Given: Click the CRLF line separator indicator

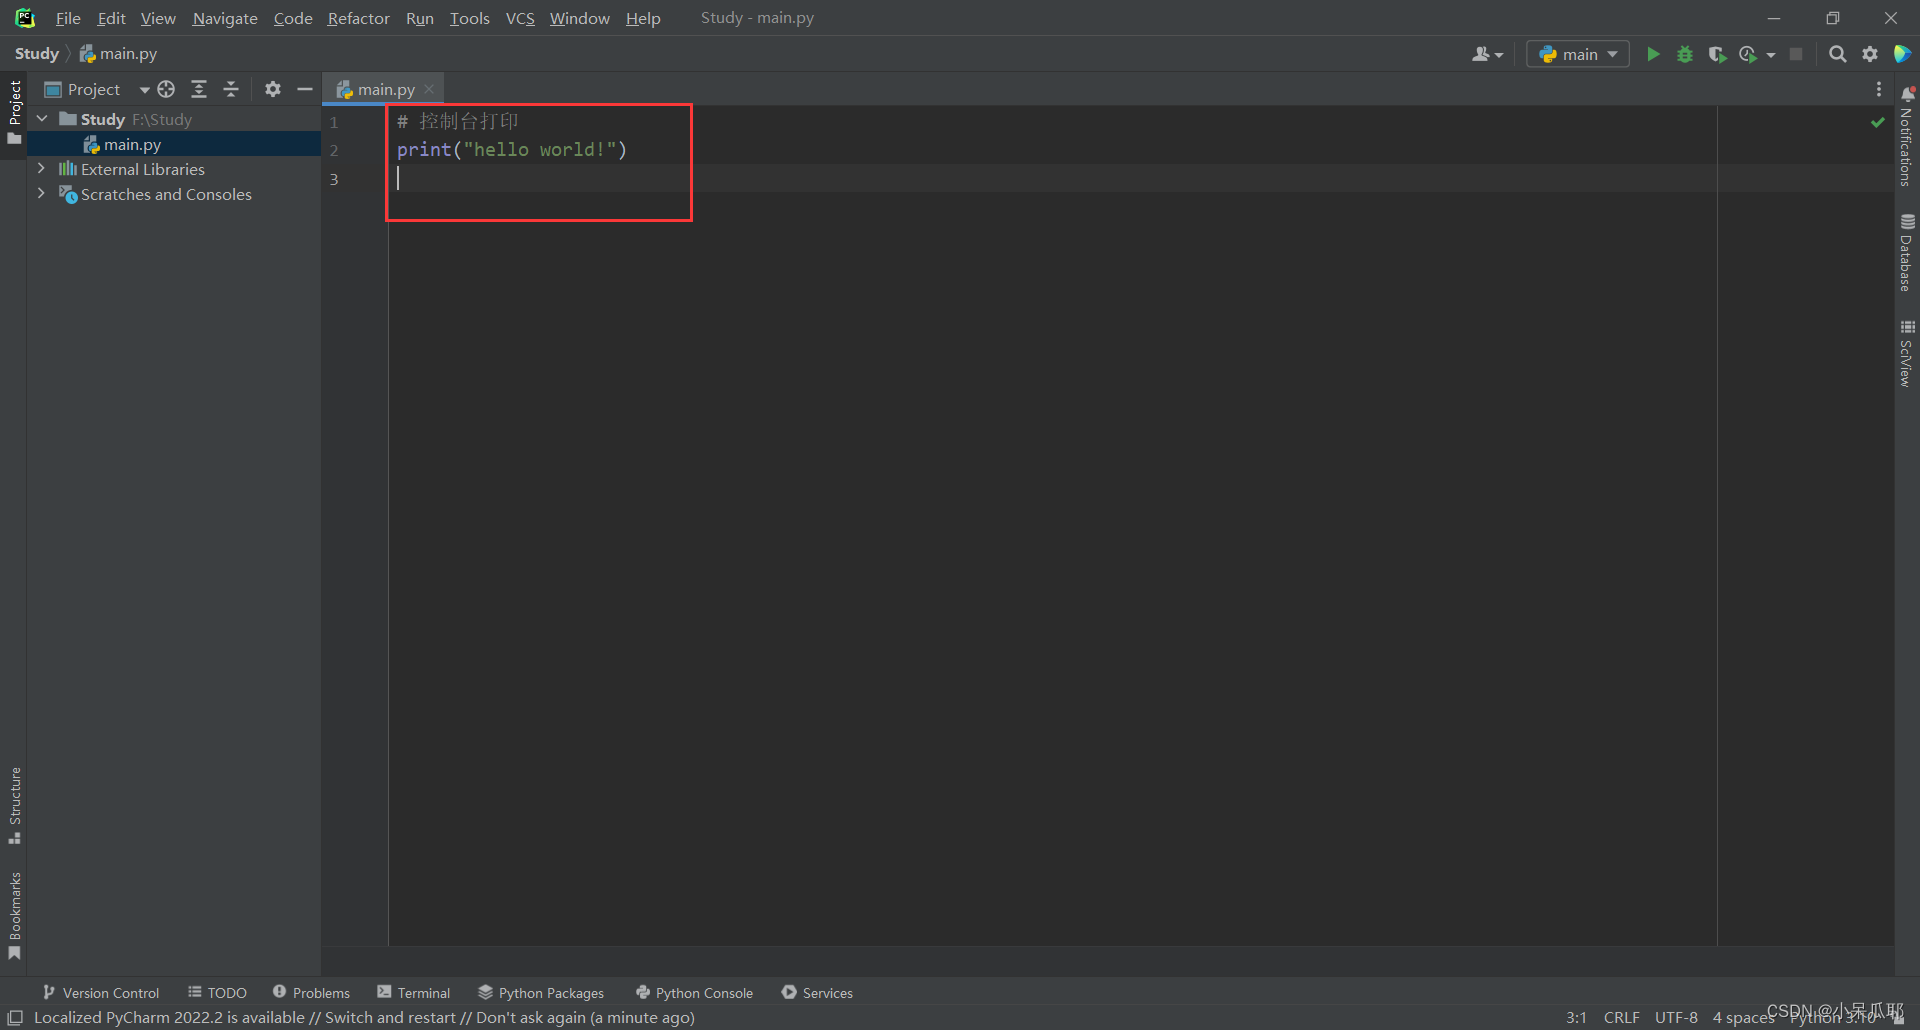Looking at the screenshot, I should [x=1621, y=1018].
